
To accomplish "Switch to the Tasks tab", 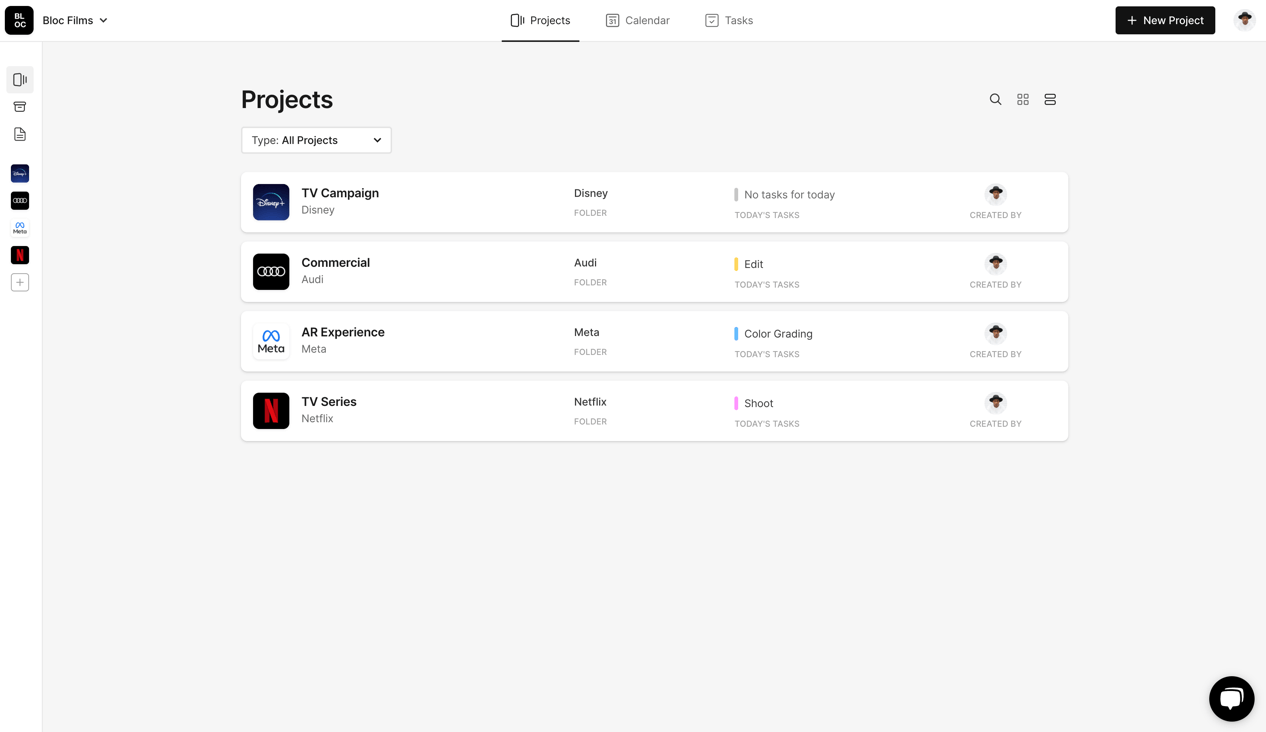I will [729, 20].
